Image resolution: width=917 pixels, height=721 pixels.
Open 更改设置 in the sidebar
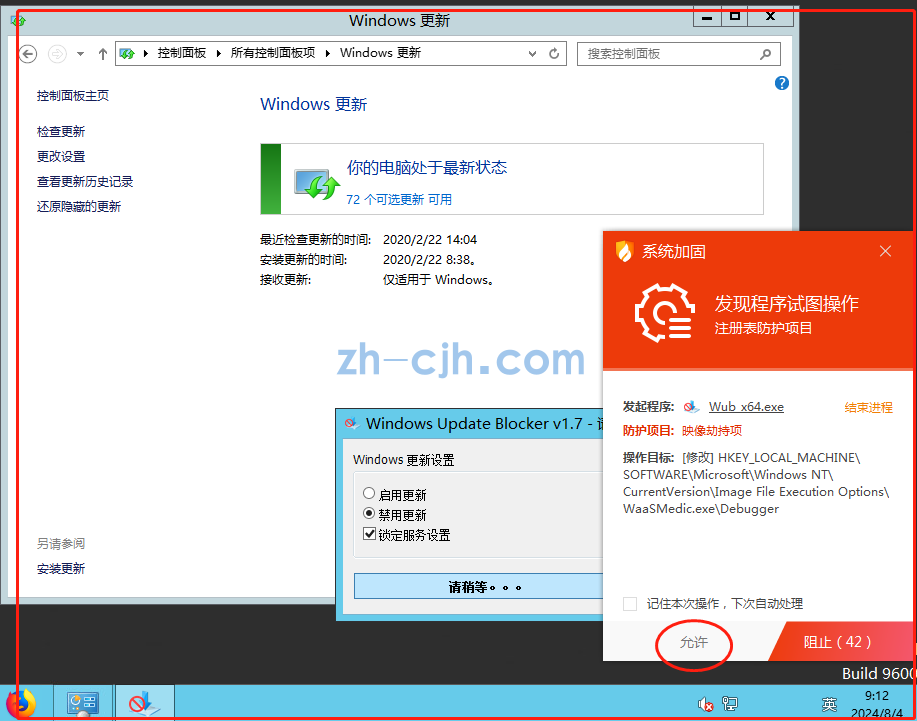(61, 157)
